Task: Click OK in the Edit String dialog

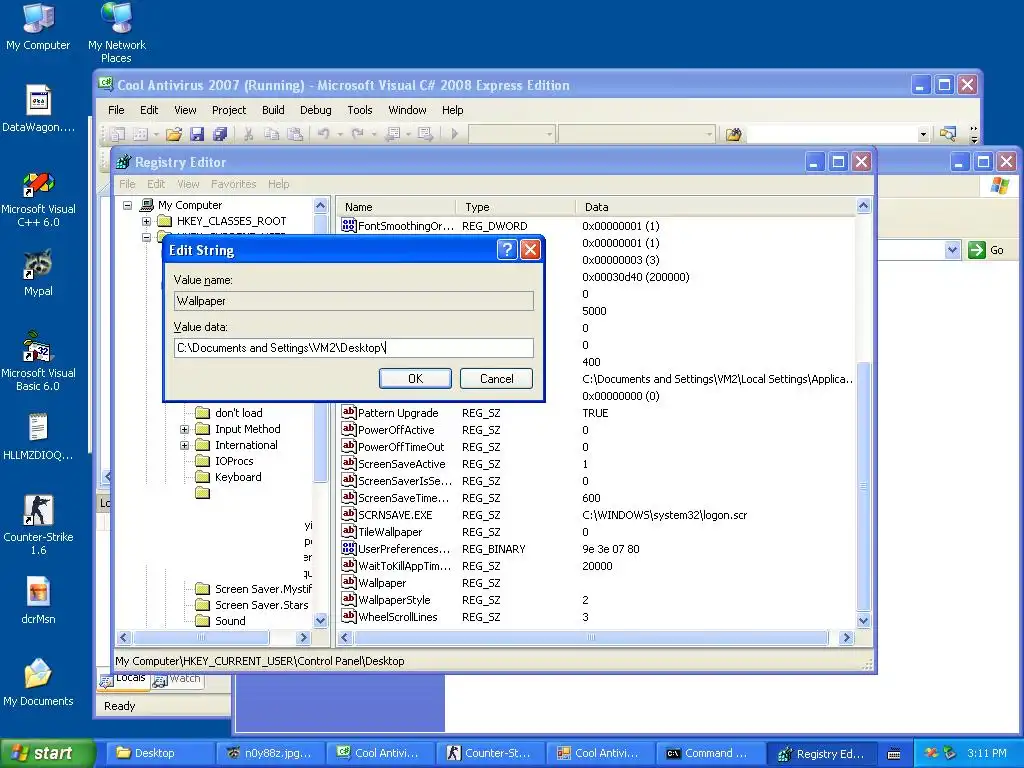Action: (415, 379)
